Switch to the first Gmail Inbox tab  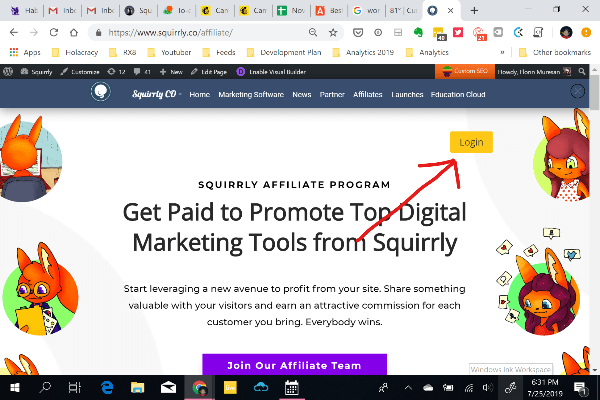tap(62, 11)
